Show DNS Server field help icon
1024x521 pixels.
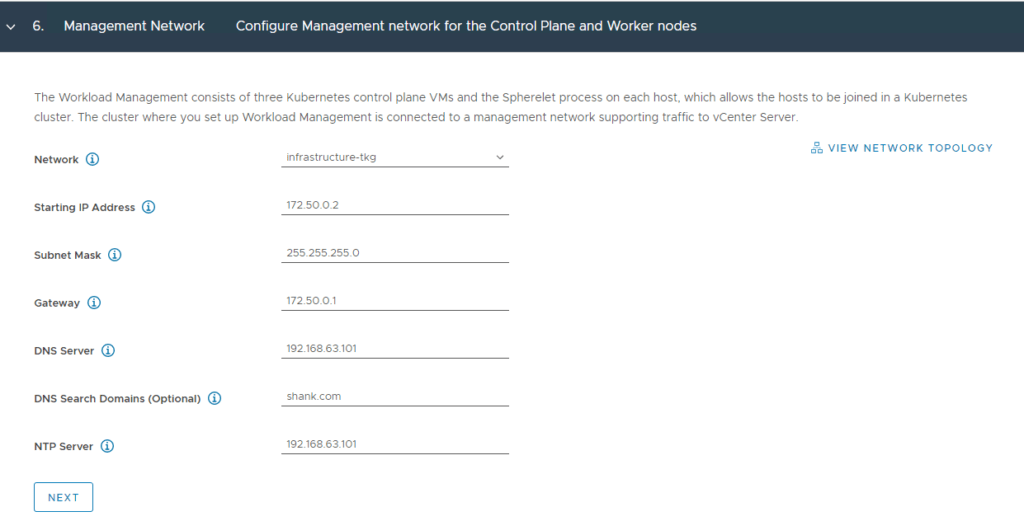(x=108, y=351)
